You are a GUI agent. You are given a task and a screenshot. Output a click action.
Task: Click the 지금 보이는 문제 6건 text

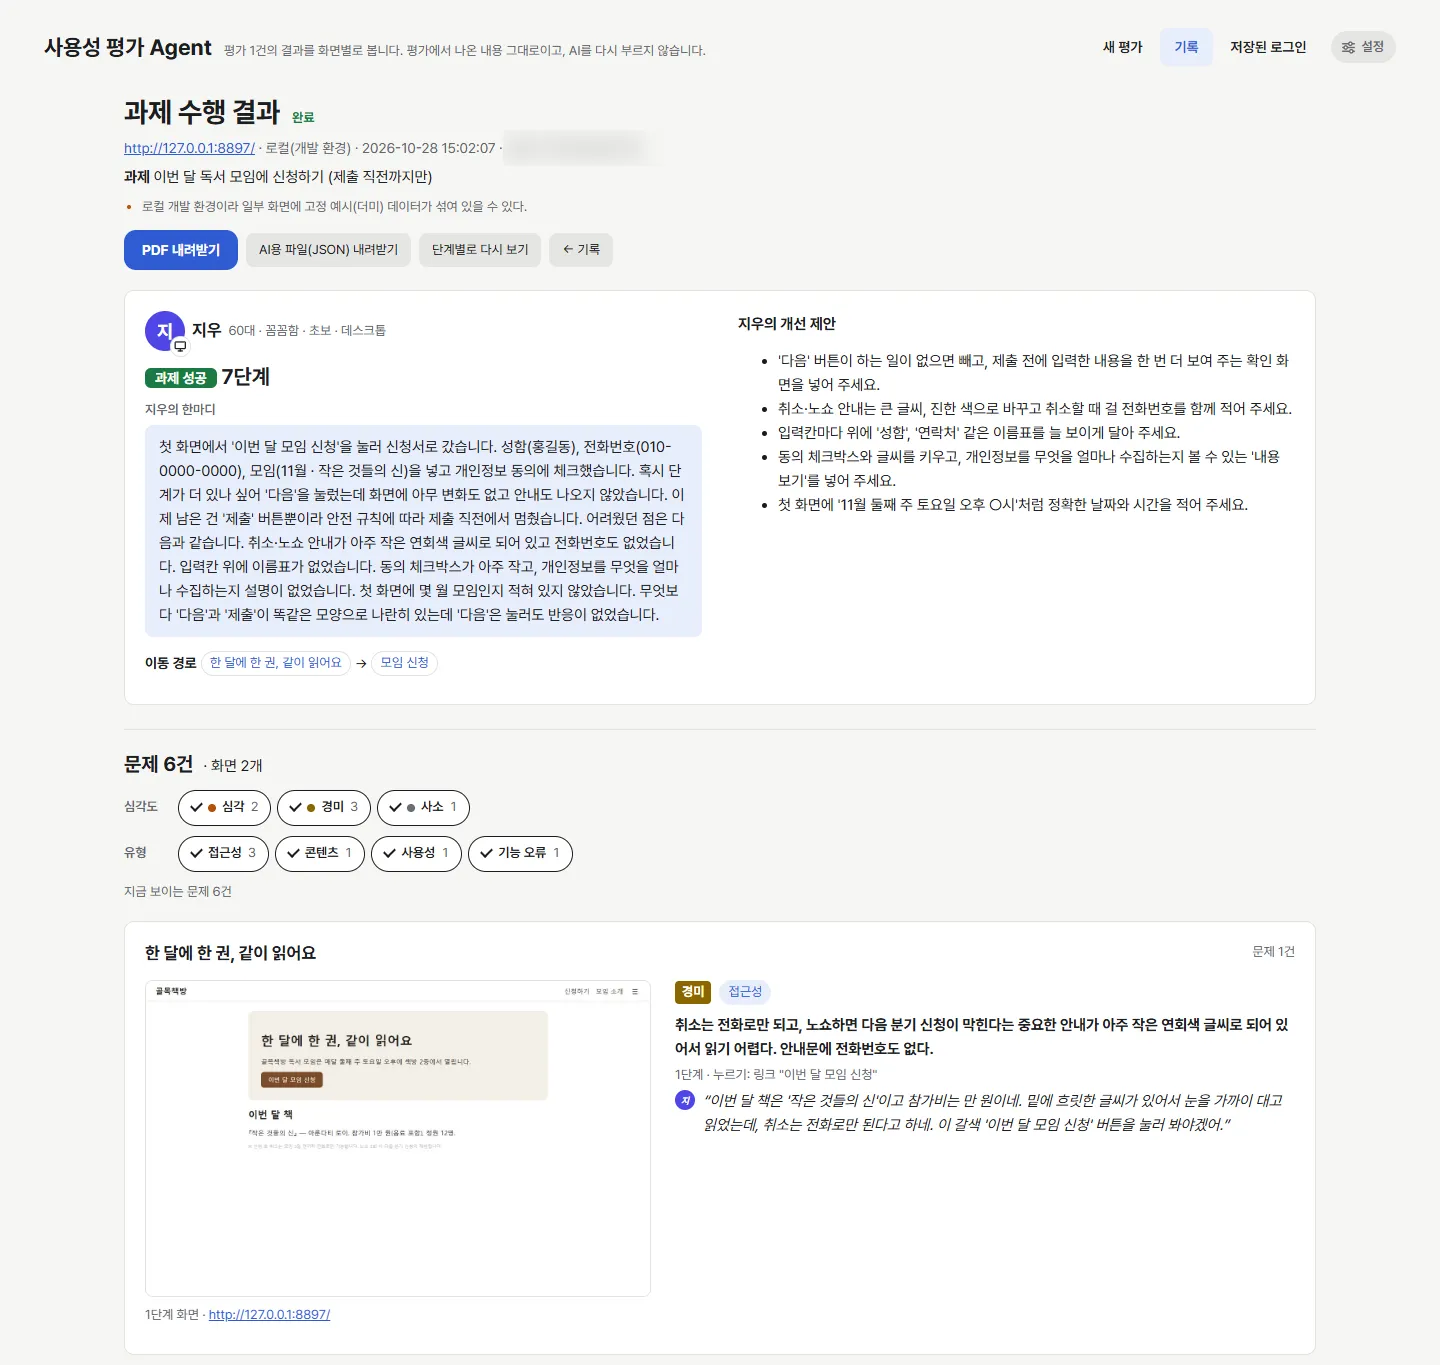(178, 891)
